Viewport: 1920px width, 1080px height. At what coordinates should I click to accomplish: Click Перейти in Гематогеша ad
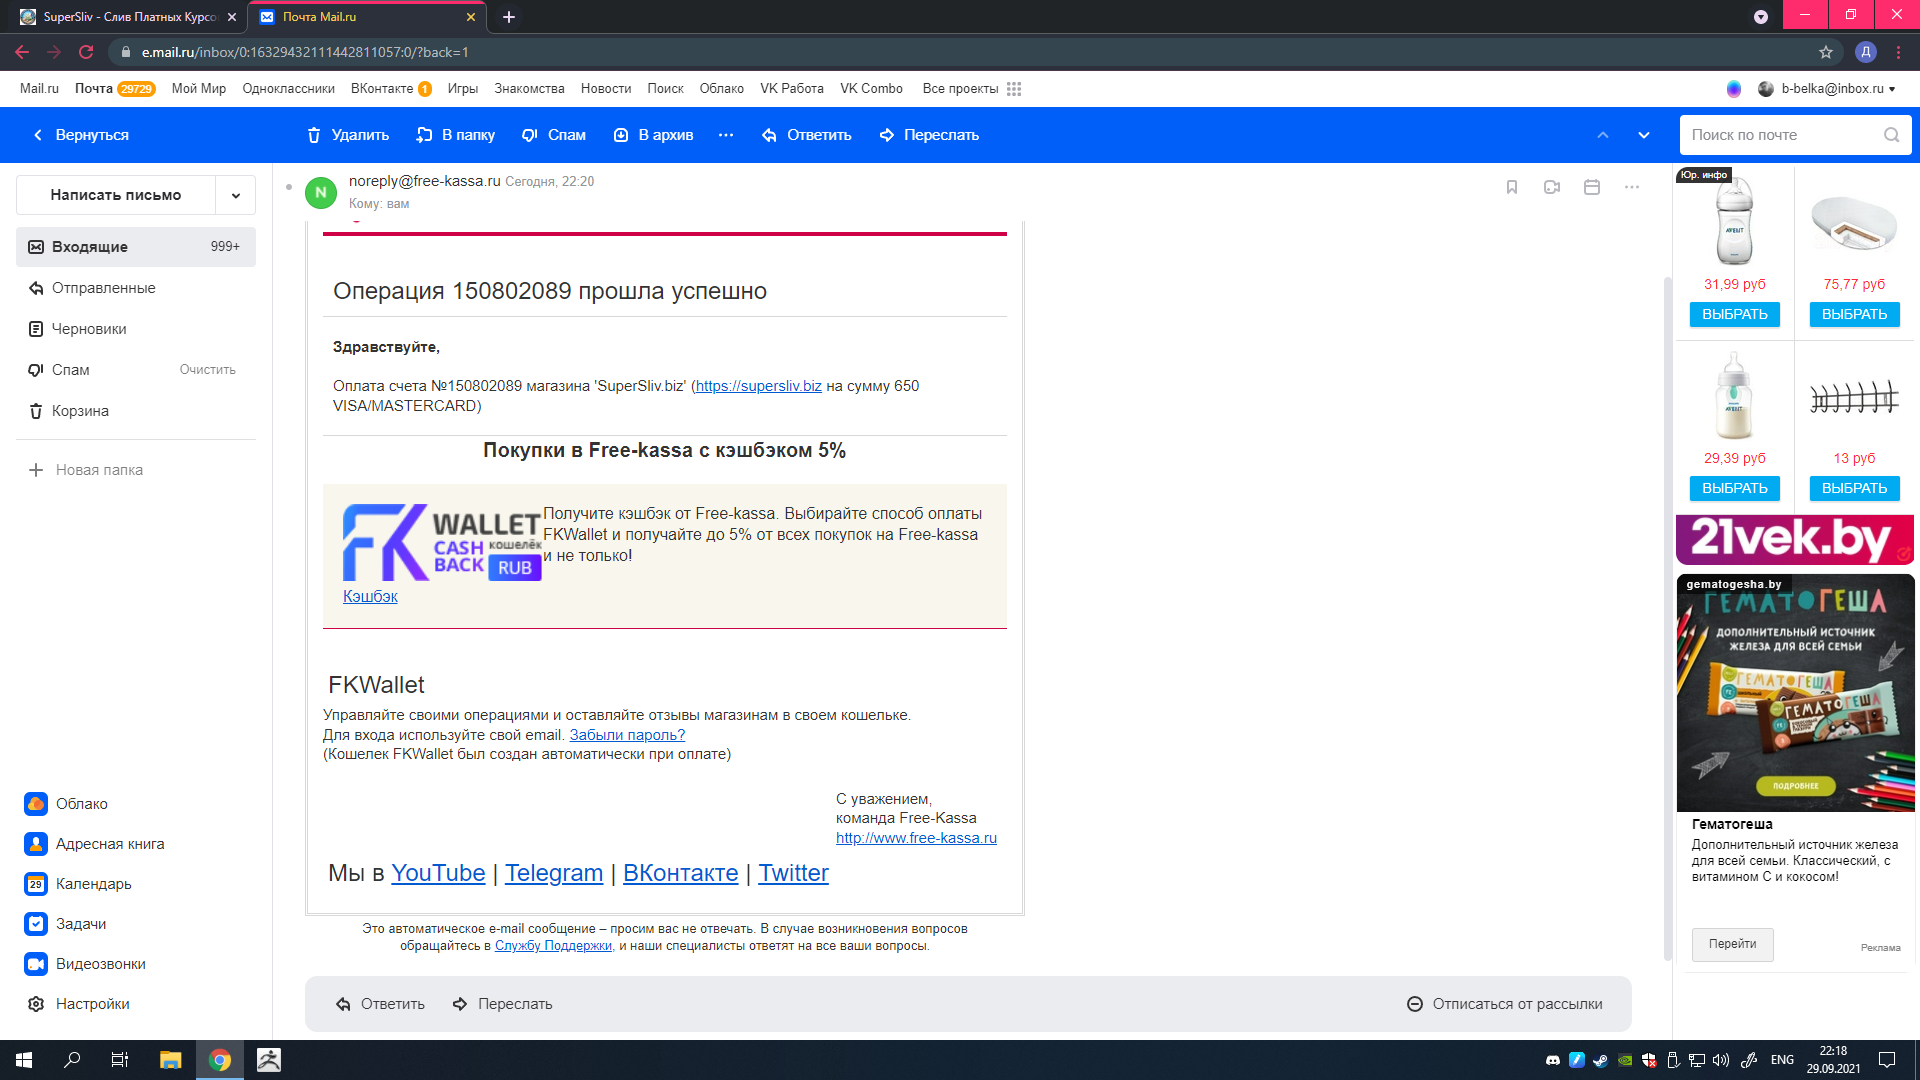(1733, 945)
